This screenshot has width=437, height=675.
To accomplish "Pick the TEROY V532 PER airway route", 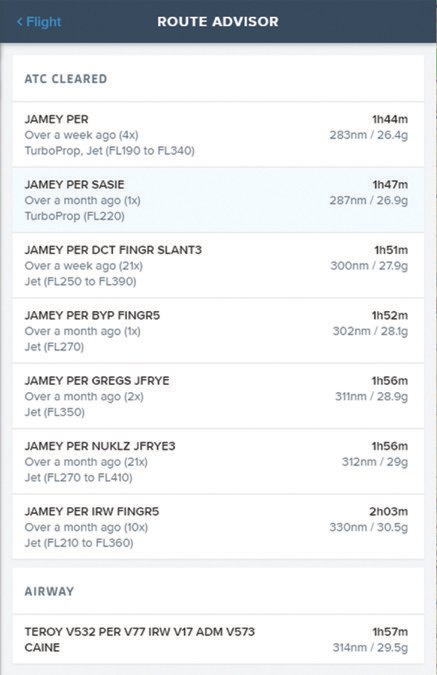I will point(218,639).
